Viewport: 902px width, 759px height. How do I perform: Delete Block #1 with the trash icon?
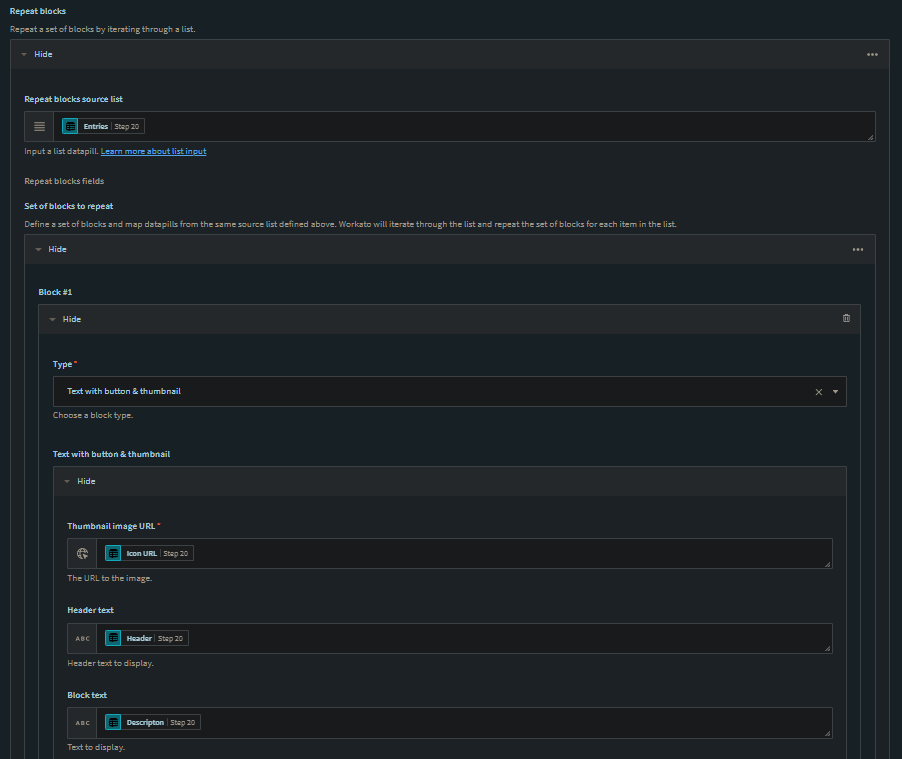[x=846, y=319]
